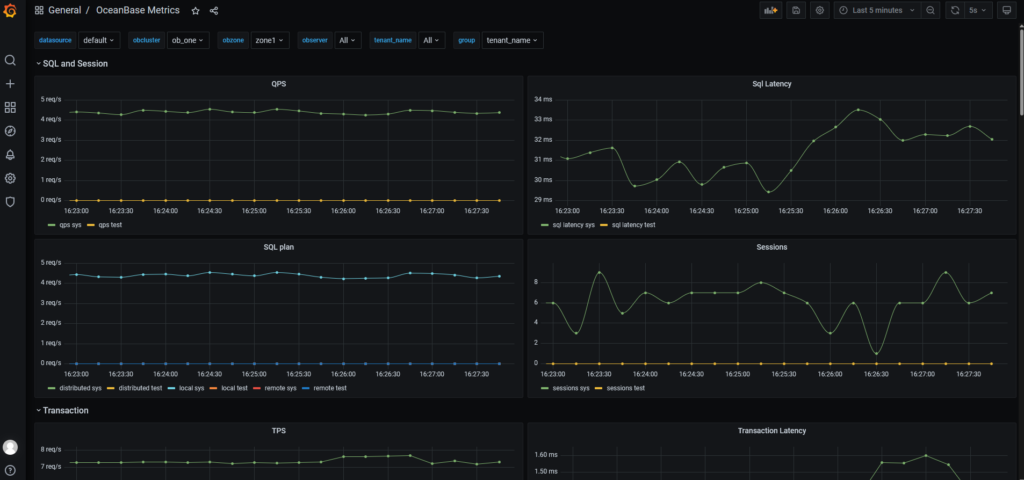Open the TPS panel title menu
This screenshot has height=480, width=1024.
[279, 430]
